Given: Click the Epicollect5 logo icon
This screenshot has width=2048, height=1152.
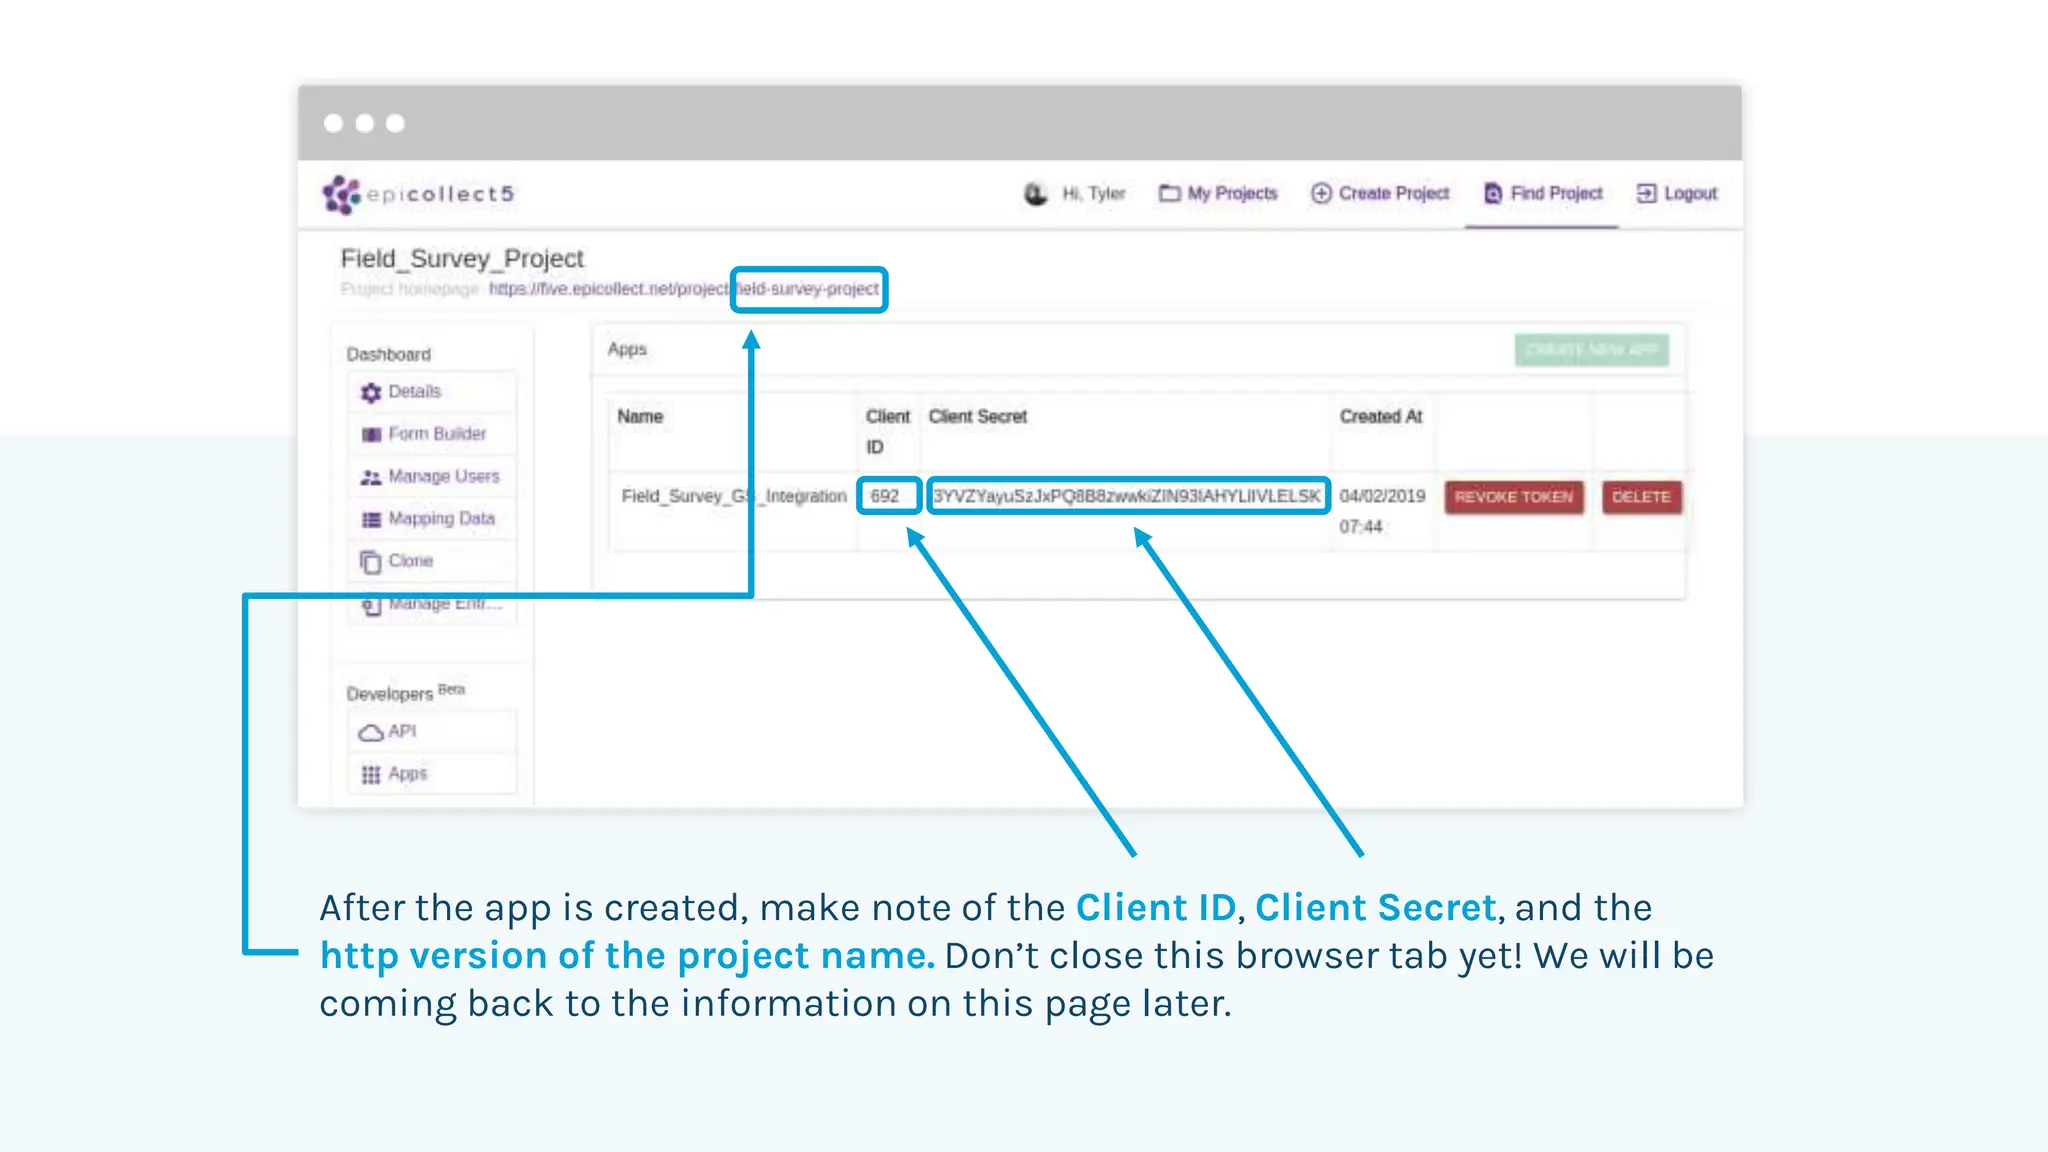Looking at the screenshot, I should pyautogui.click(x=341, y=194).
